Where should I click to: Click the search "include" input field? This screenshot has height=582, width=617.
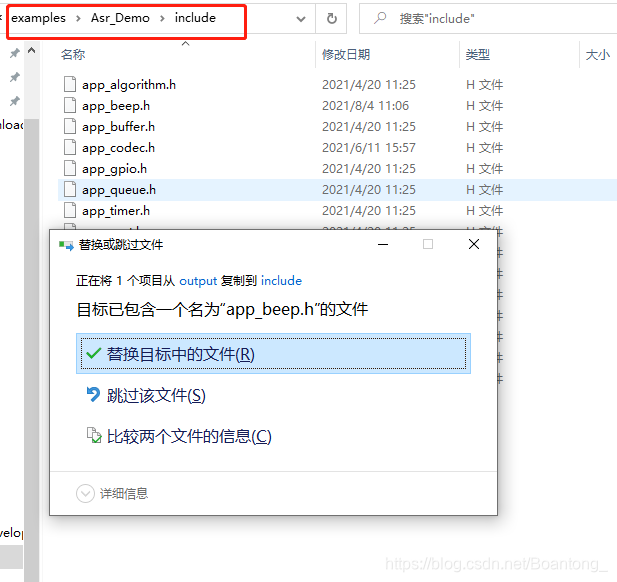click(x=488, y=18)
